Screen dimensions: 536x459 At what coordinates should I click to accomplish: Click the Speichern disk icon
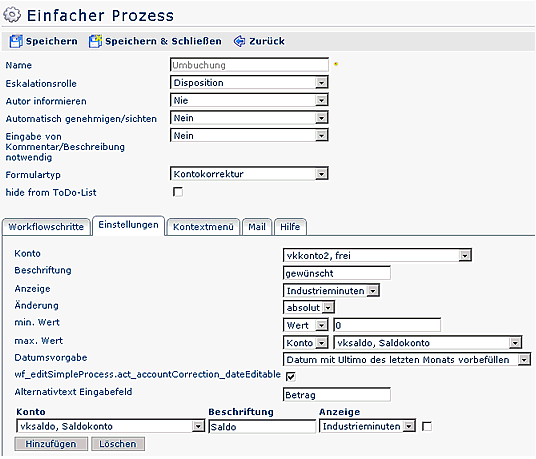[16, 41]
